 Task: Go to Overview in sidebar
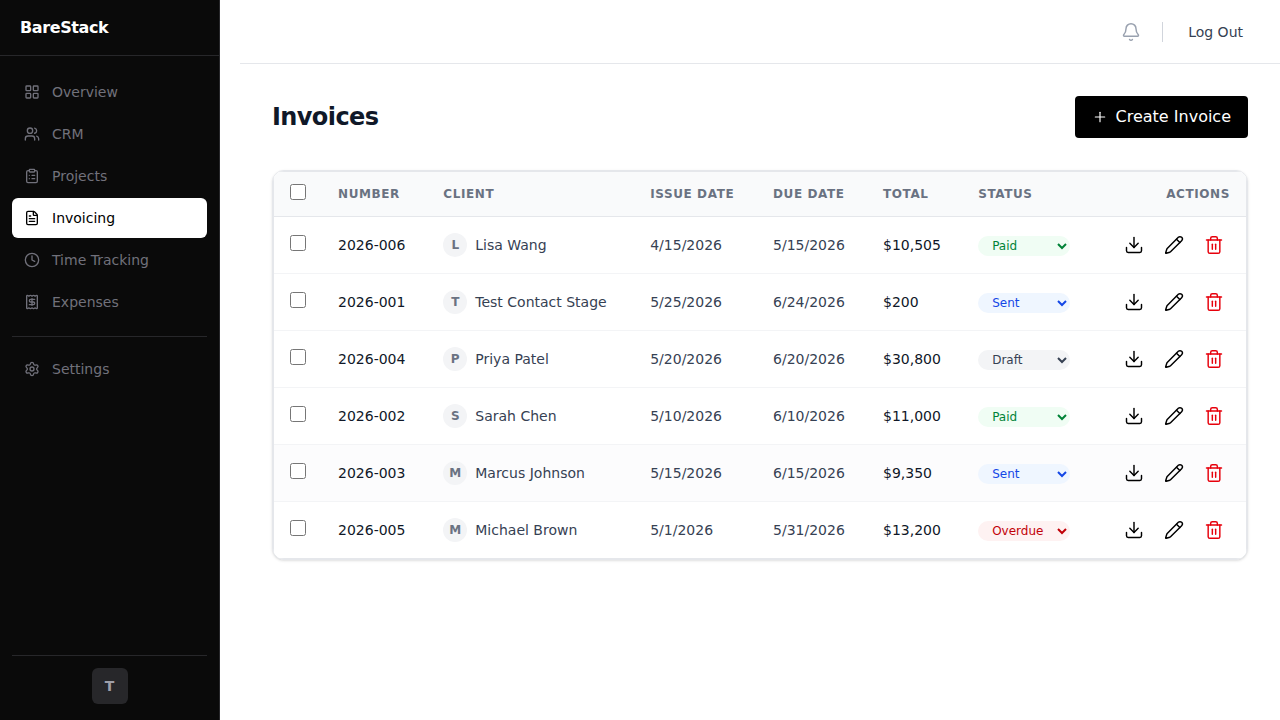109,92
